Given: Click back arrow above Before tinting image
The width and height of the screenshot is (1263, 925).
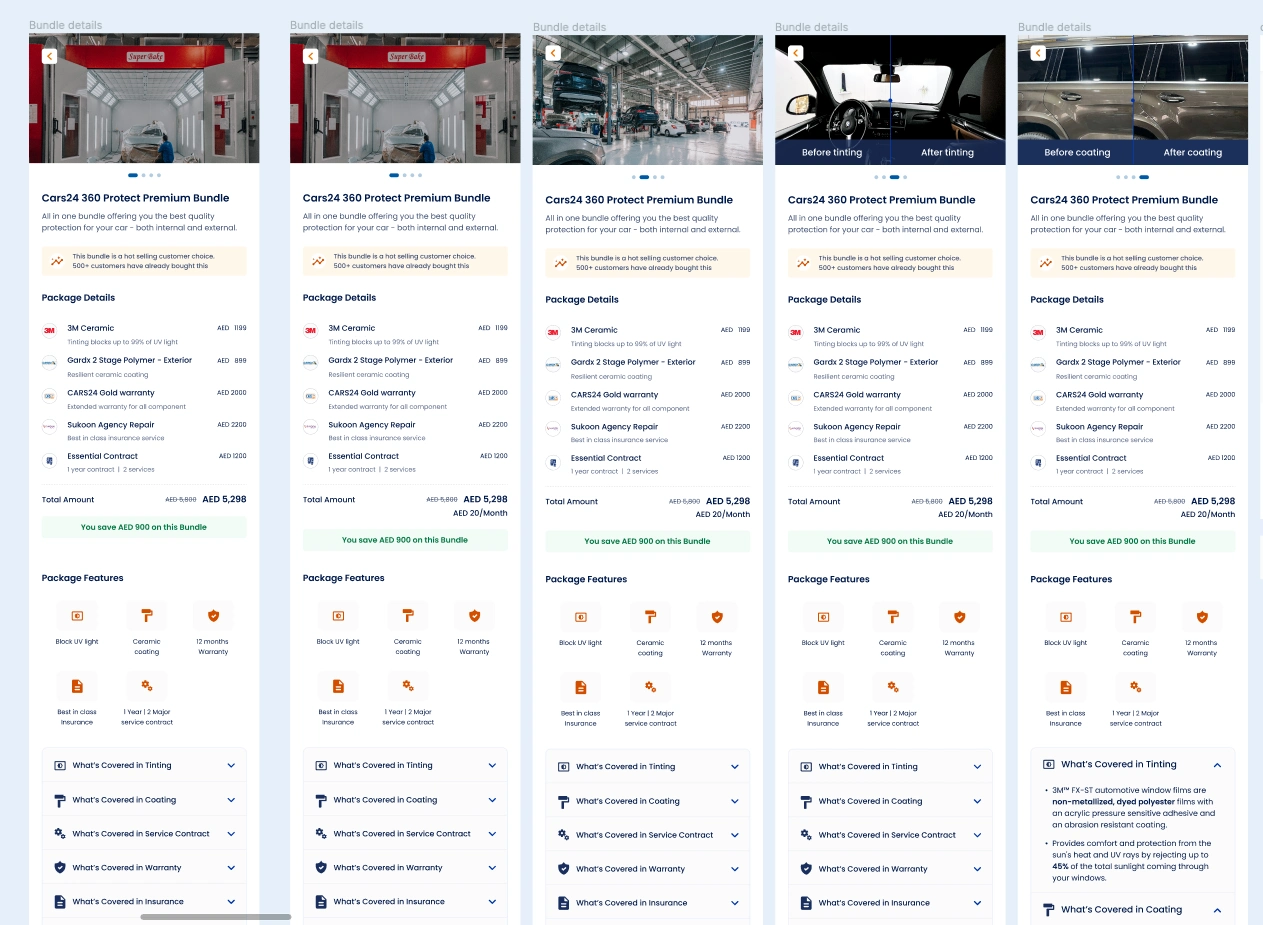Looking at the screenshot, I should click(796, 53).
